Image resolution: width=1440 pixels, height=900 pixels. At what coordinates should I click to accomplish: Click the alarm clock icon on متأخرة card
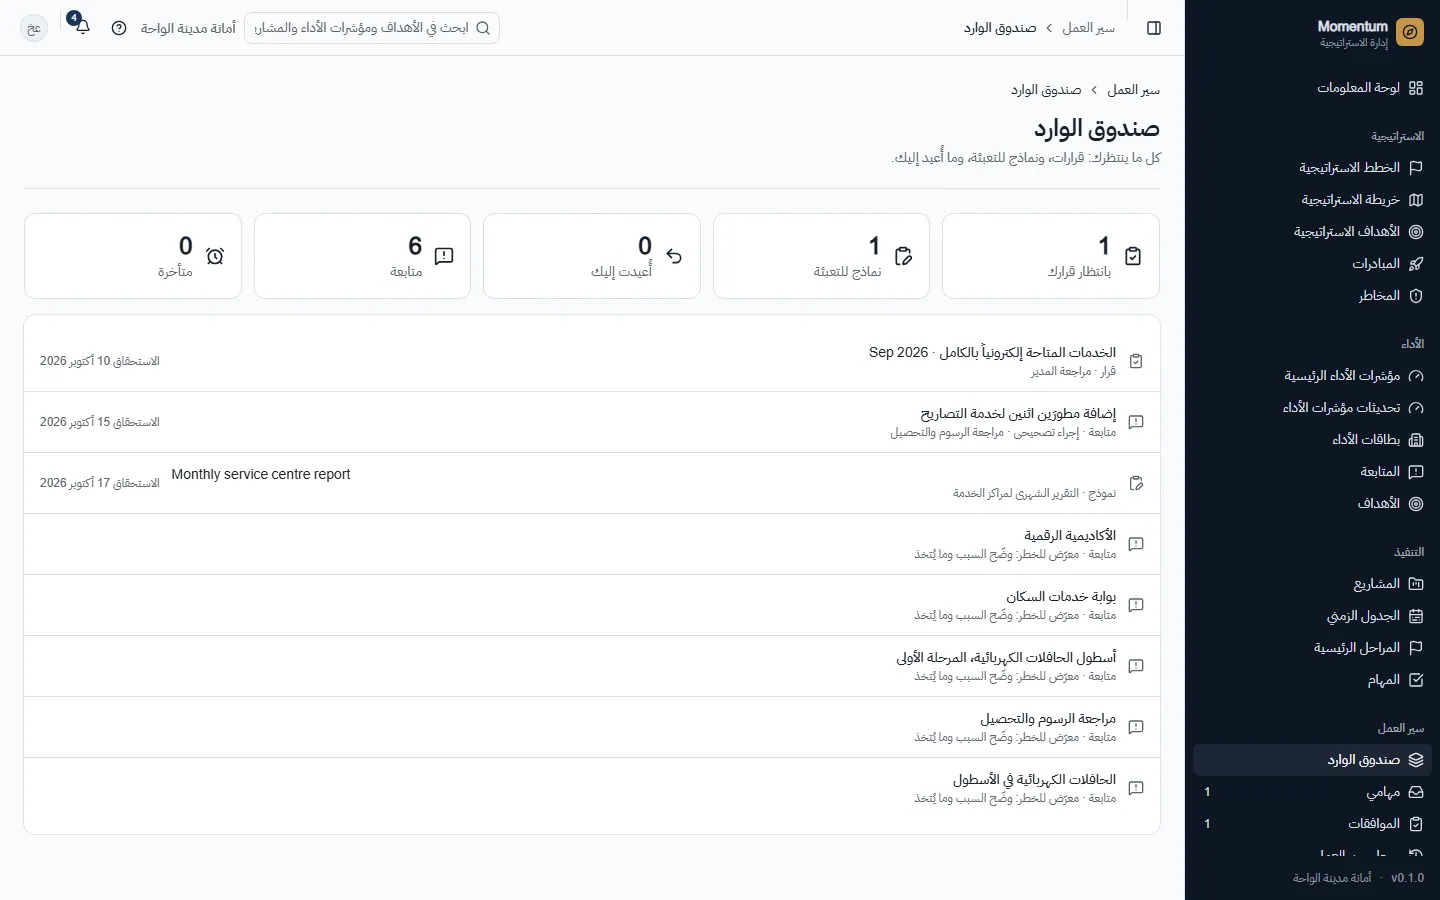tap(215, 256)
